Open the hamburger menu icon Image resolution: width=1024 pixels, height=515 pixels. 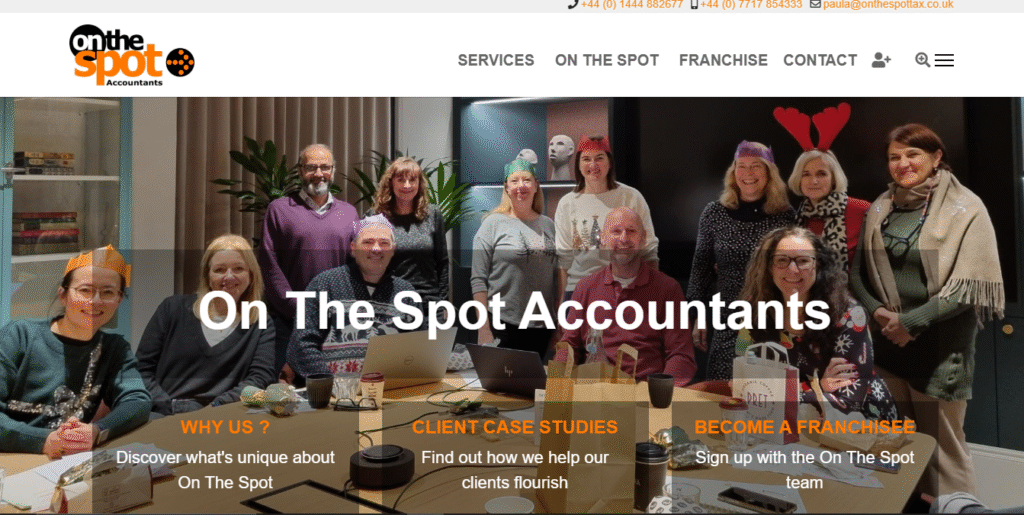(x=944, y=61)
